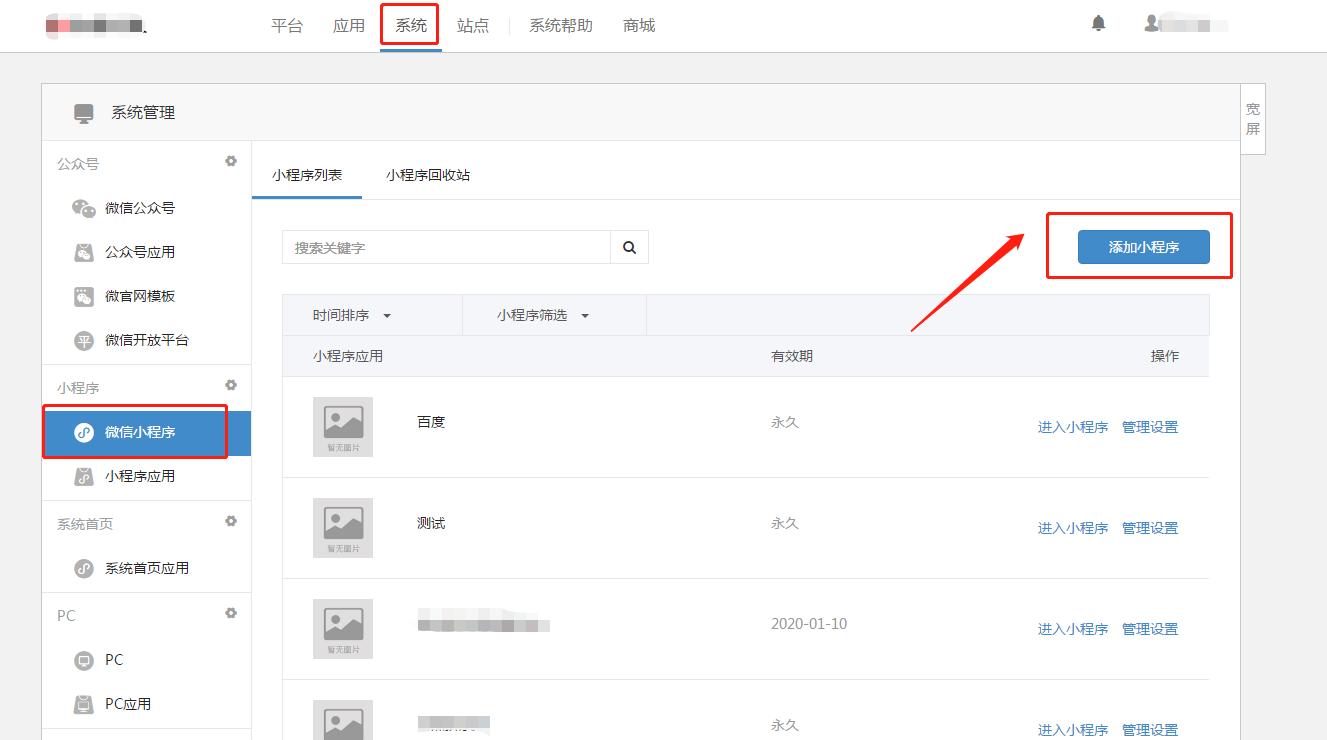Image resolution: width=1327 pixels, height=740 pixels.
Task: Select the highlighted 微信小程序 item
Action: 135,432
